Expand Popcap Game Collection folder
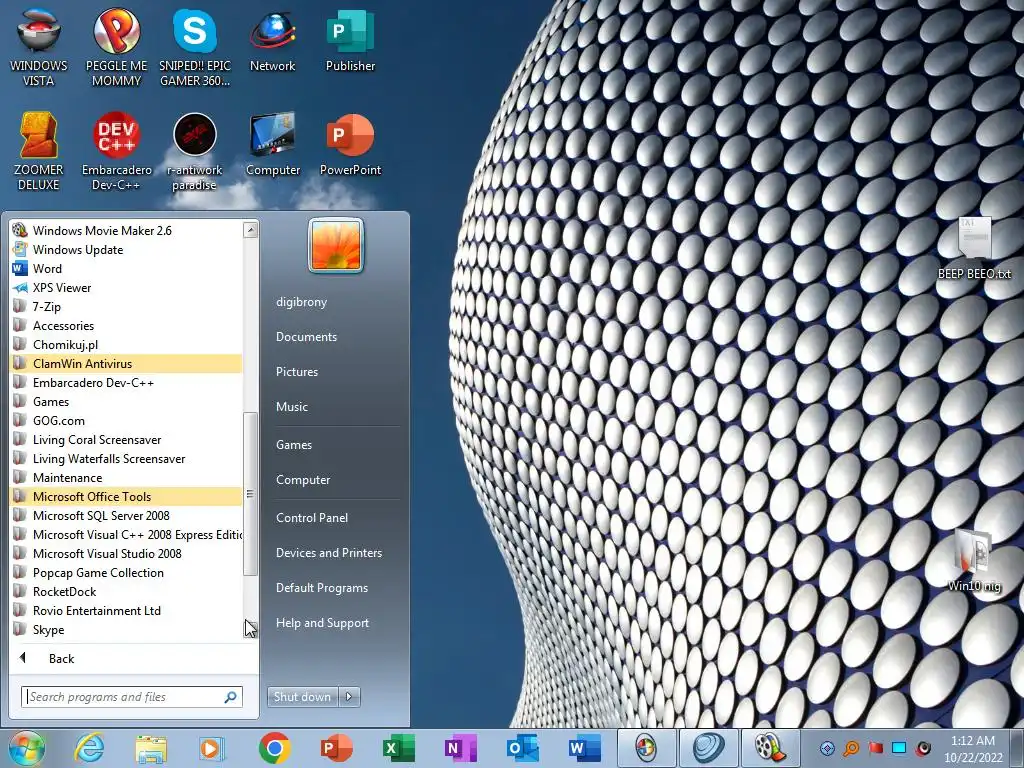The height and width of the screenshot is (768, 1024). click(x=127, y=572)
